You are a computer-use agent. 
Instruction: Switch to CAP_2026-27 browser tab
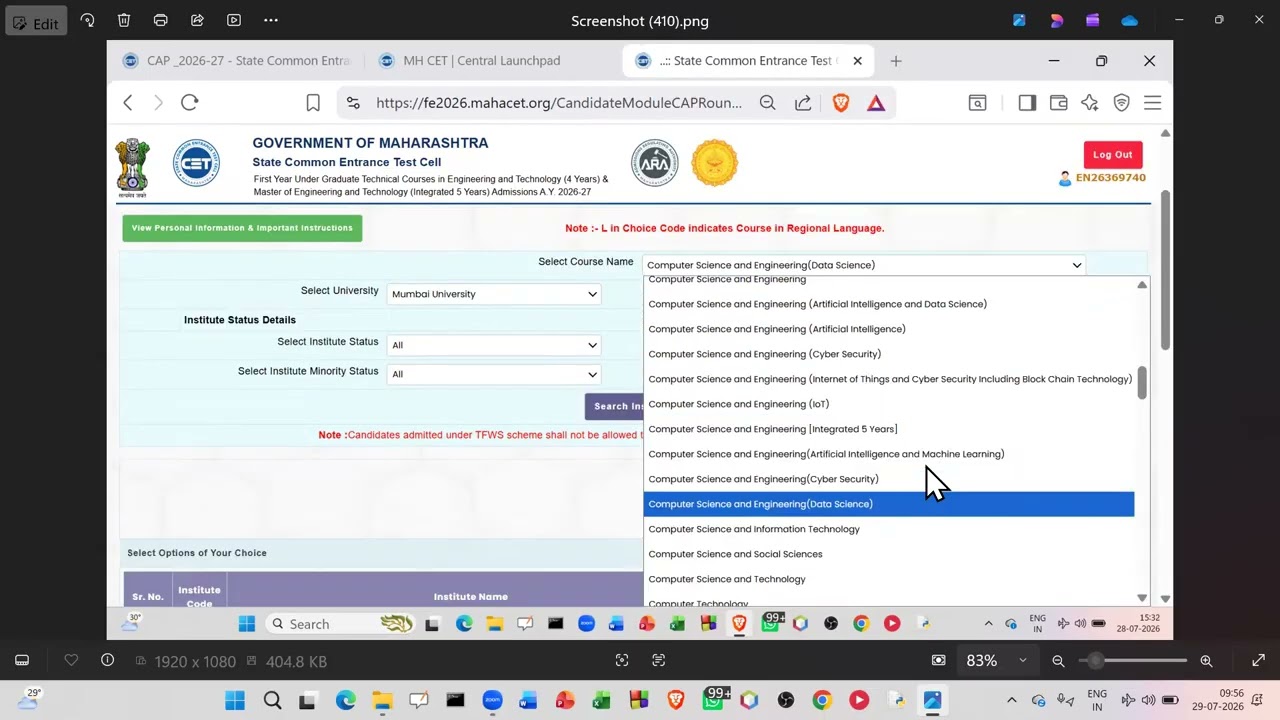pos(237,61)
